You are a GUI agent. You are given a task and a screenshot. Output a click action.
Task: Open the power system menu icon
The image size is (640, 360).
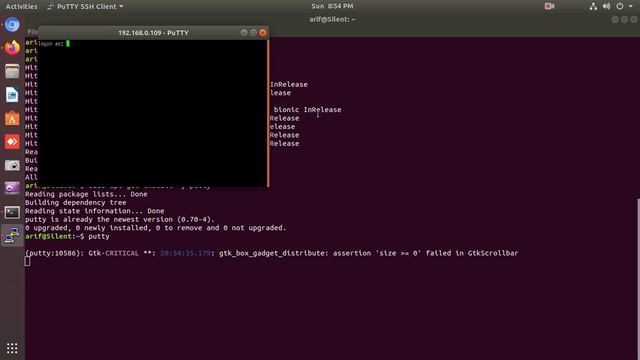tap(620, 6)
